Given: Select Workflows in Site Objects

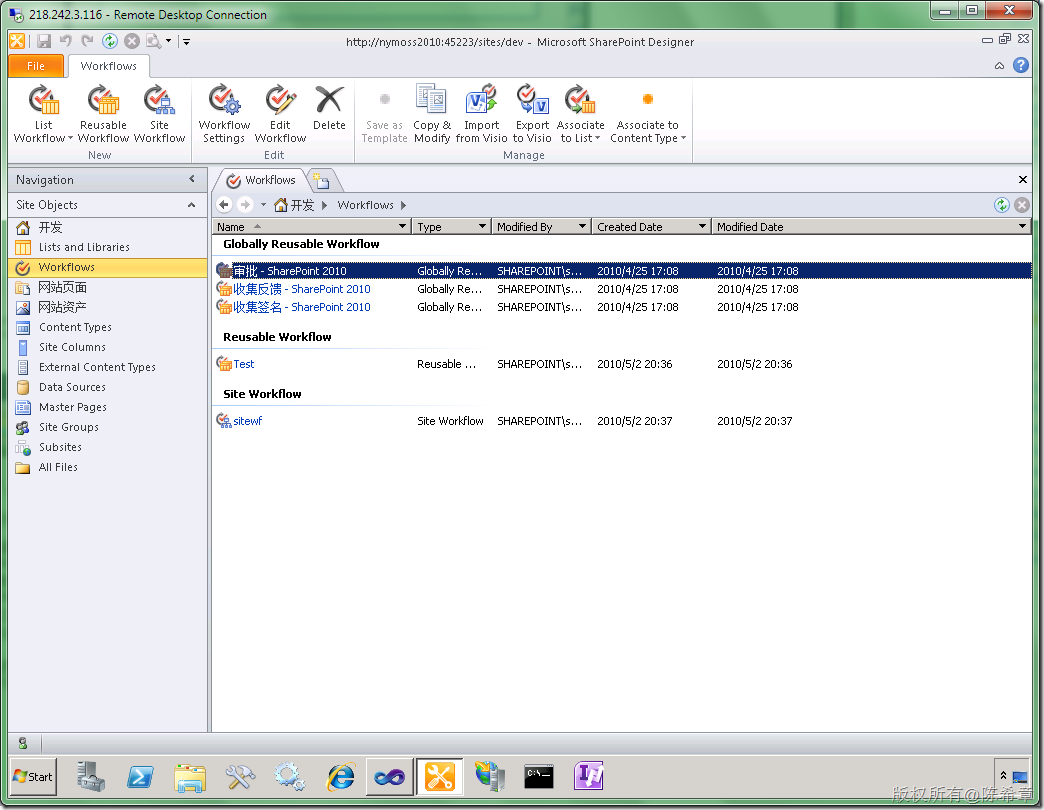Looking at the screenshot, I should tap(108, 267).
